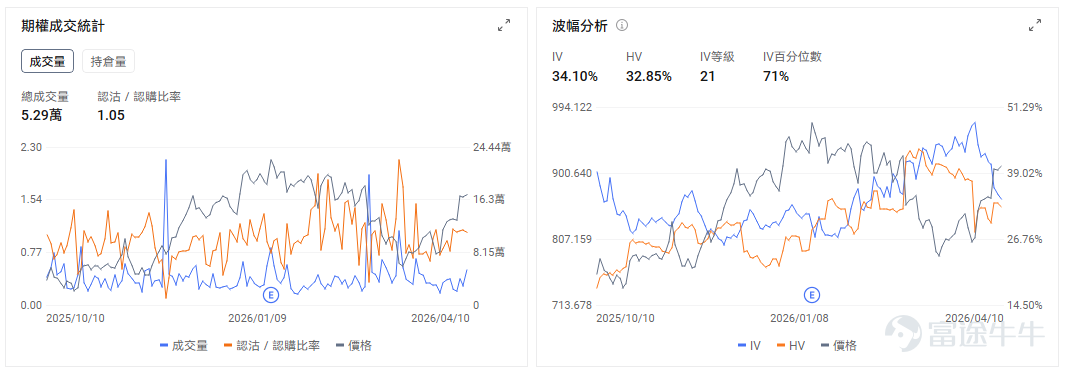This screenshot has width=1065, height=370.
Task: Click the IV百分位數 label
Action: pos(792,57)
